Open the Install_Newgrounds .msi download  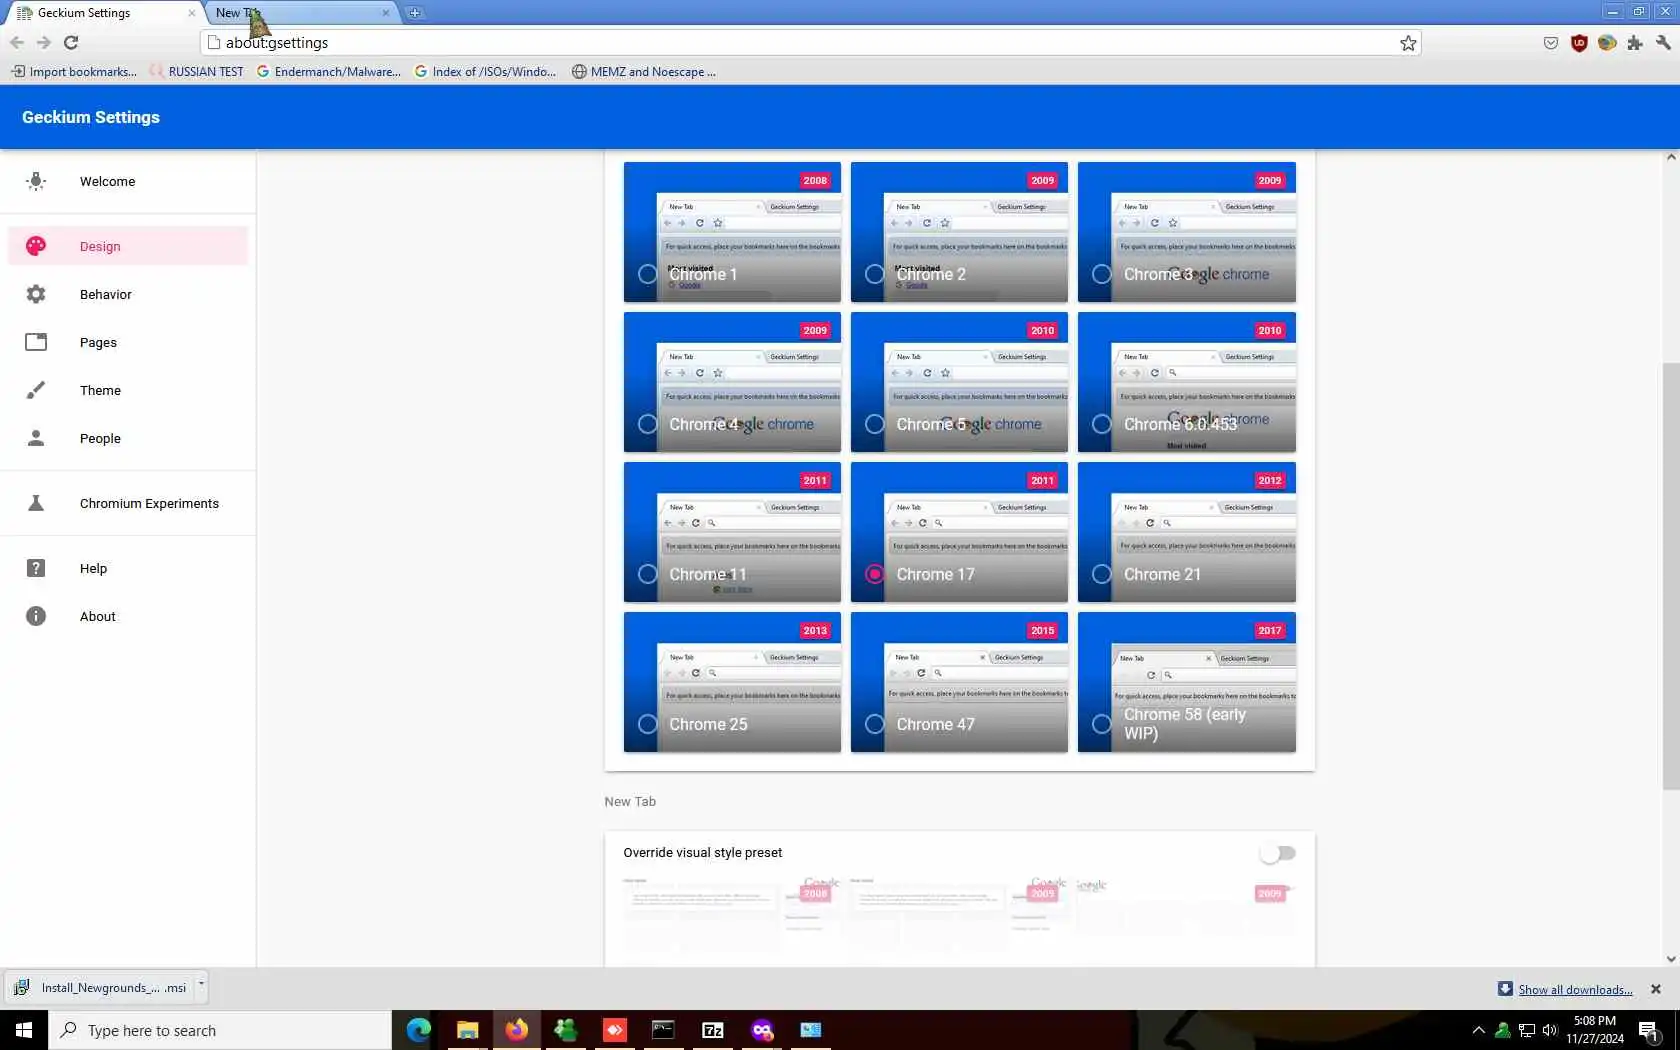click(x=100, y=987)
